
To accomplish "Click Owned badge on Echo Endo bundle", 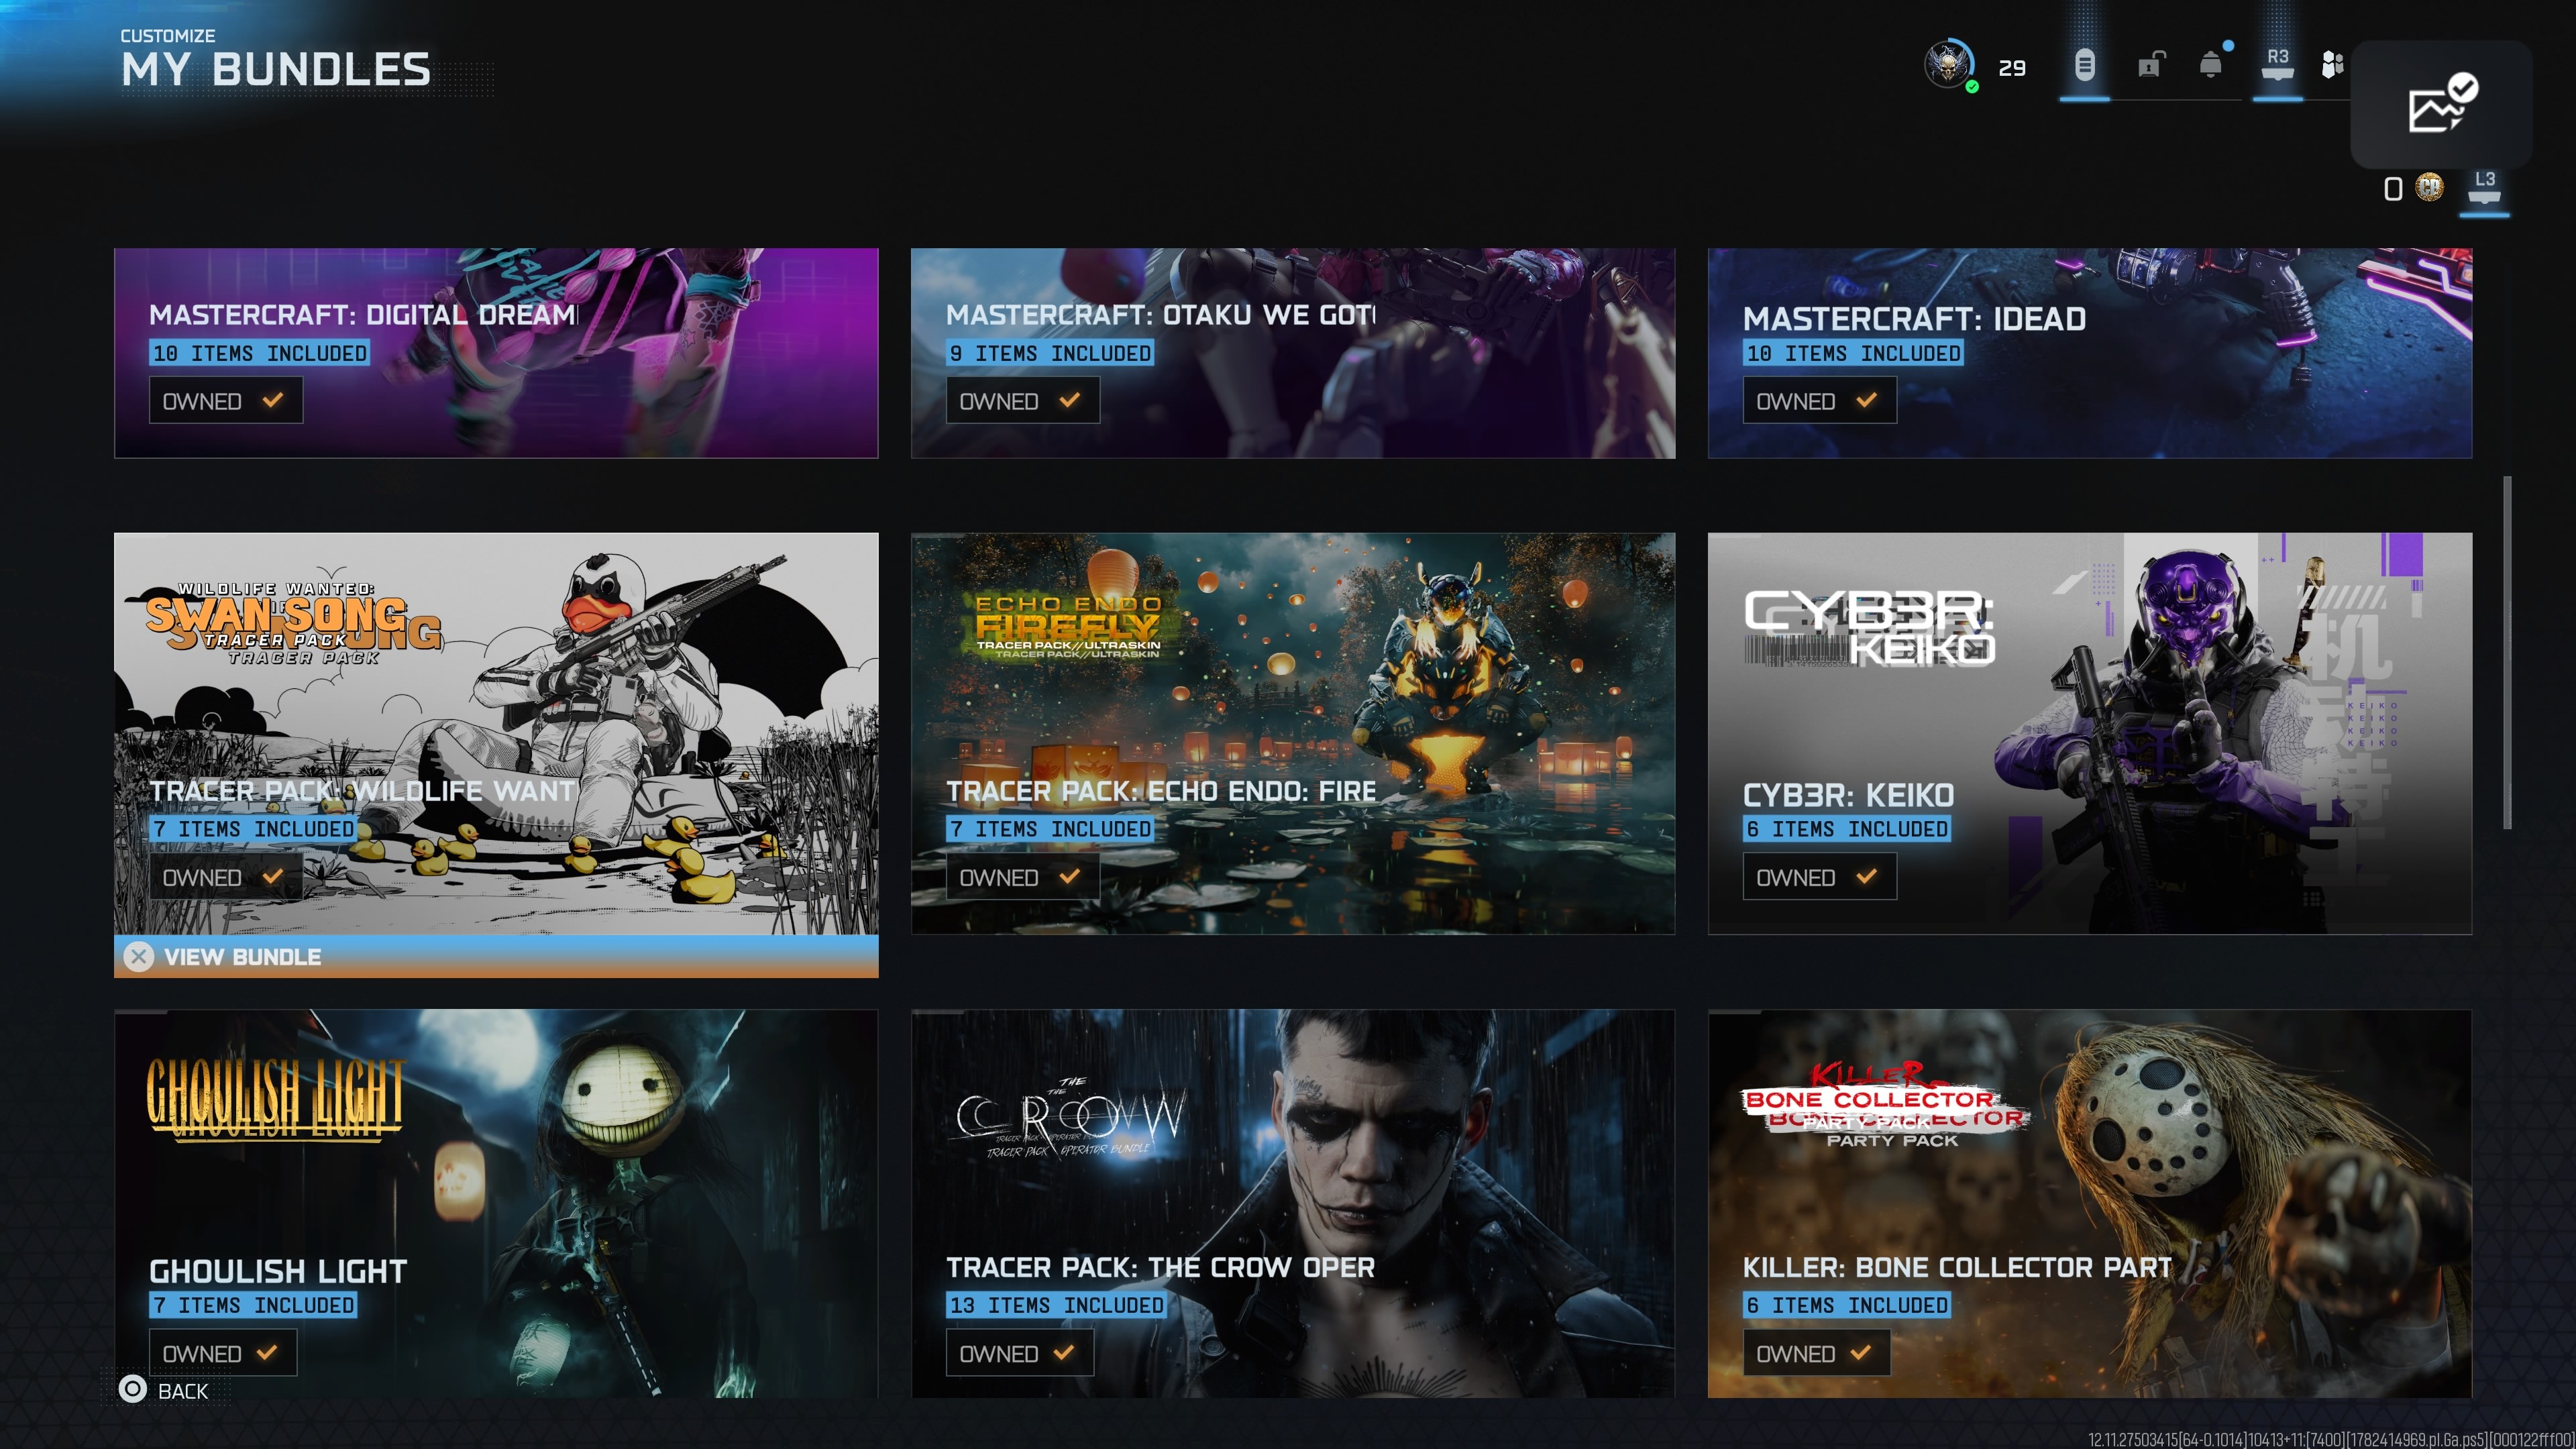I will click(1023, 877).
